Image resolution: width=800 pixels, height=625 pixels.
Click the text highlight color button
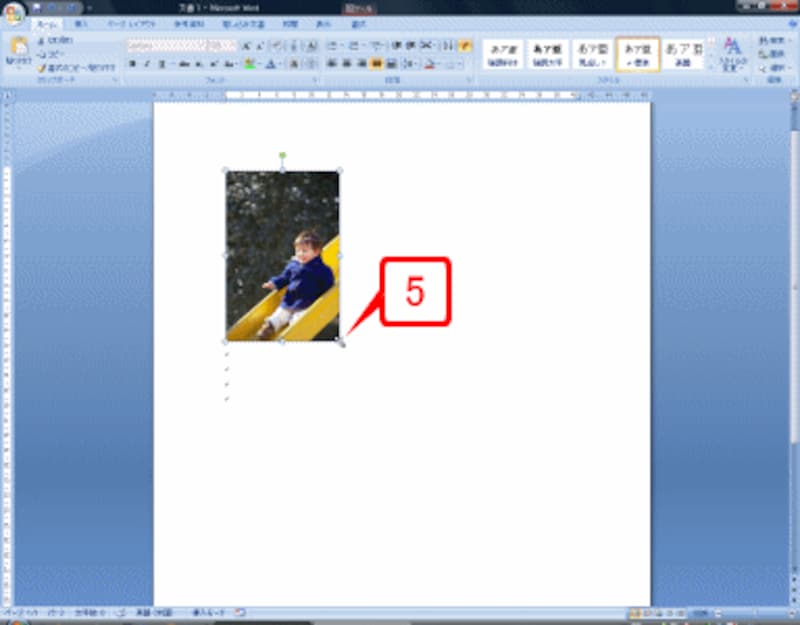[250, 63]
